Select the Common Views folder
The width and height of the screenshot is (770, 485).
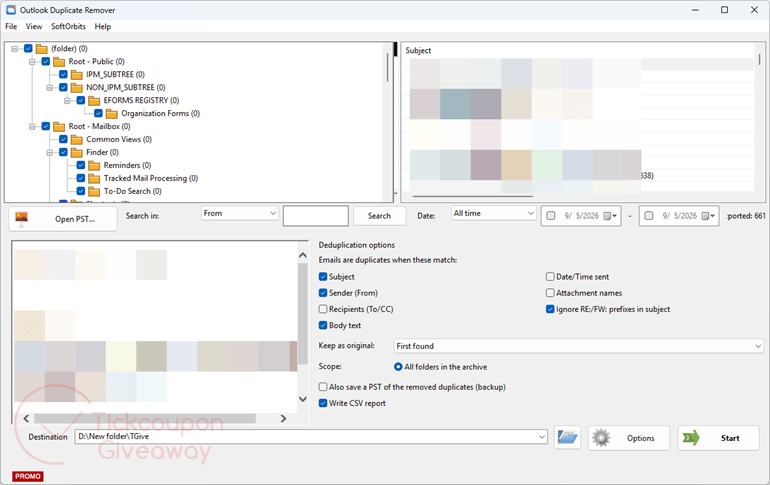[x=119, y=139]
